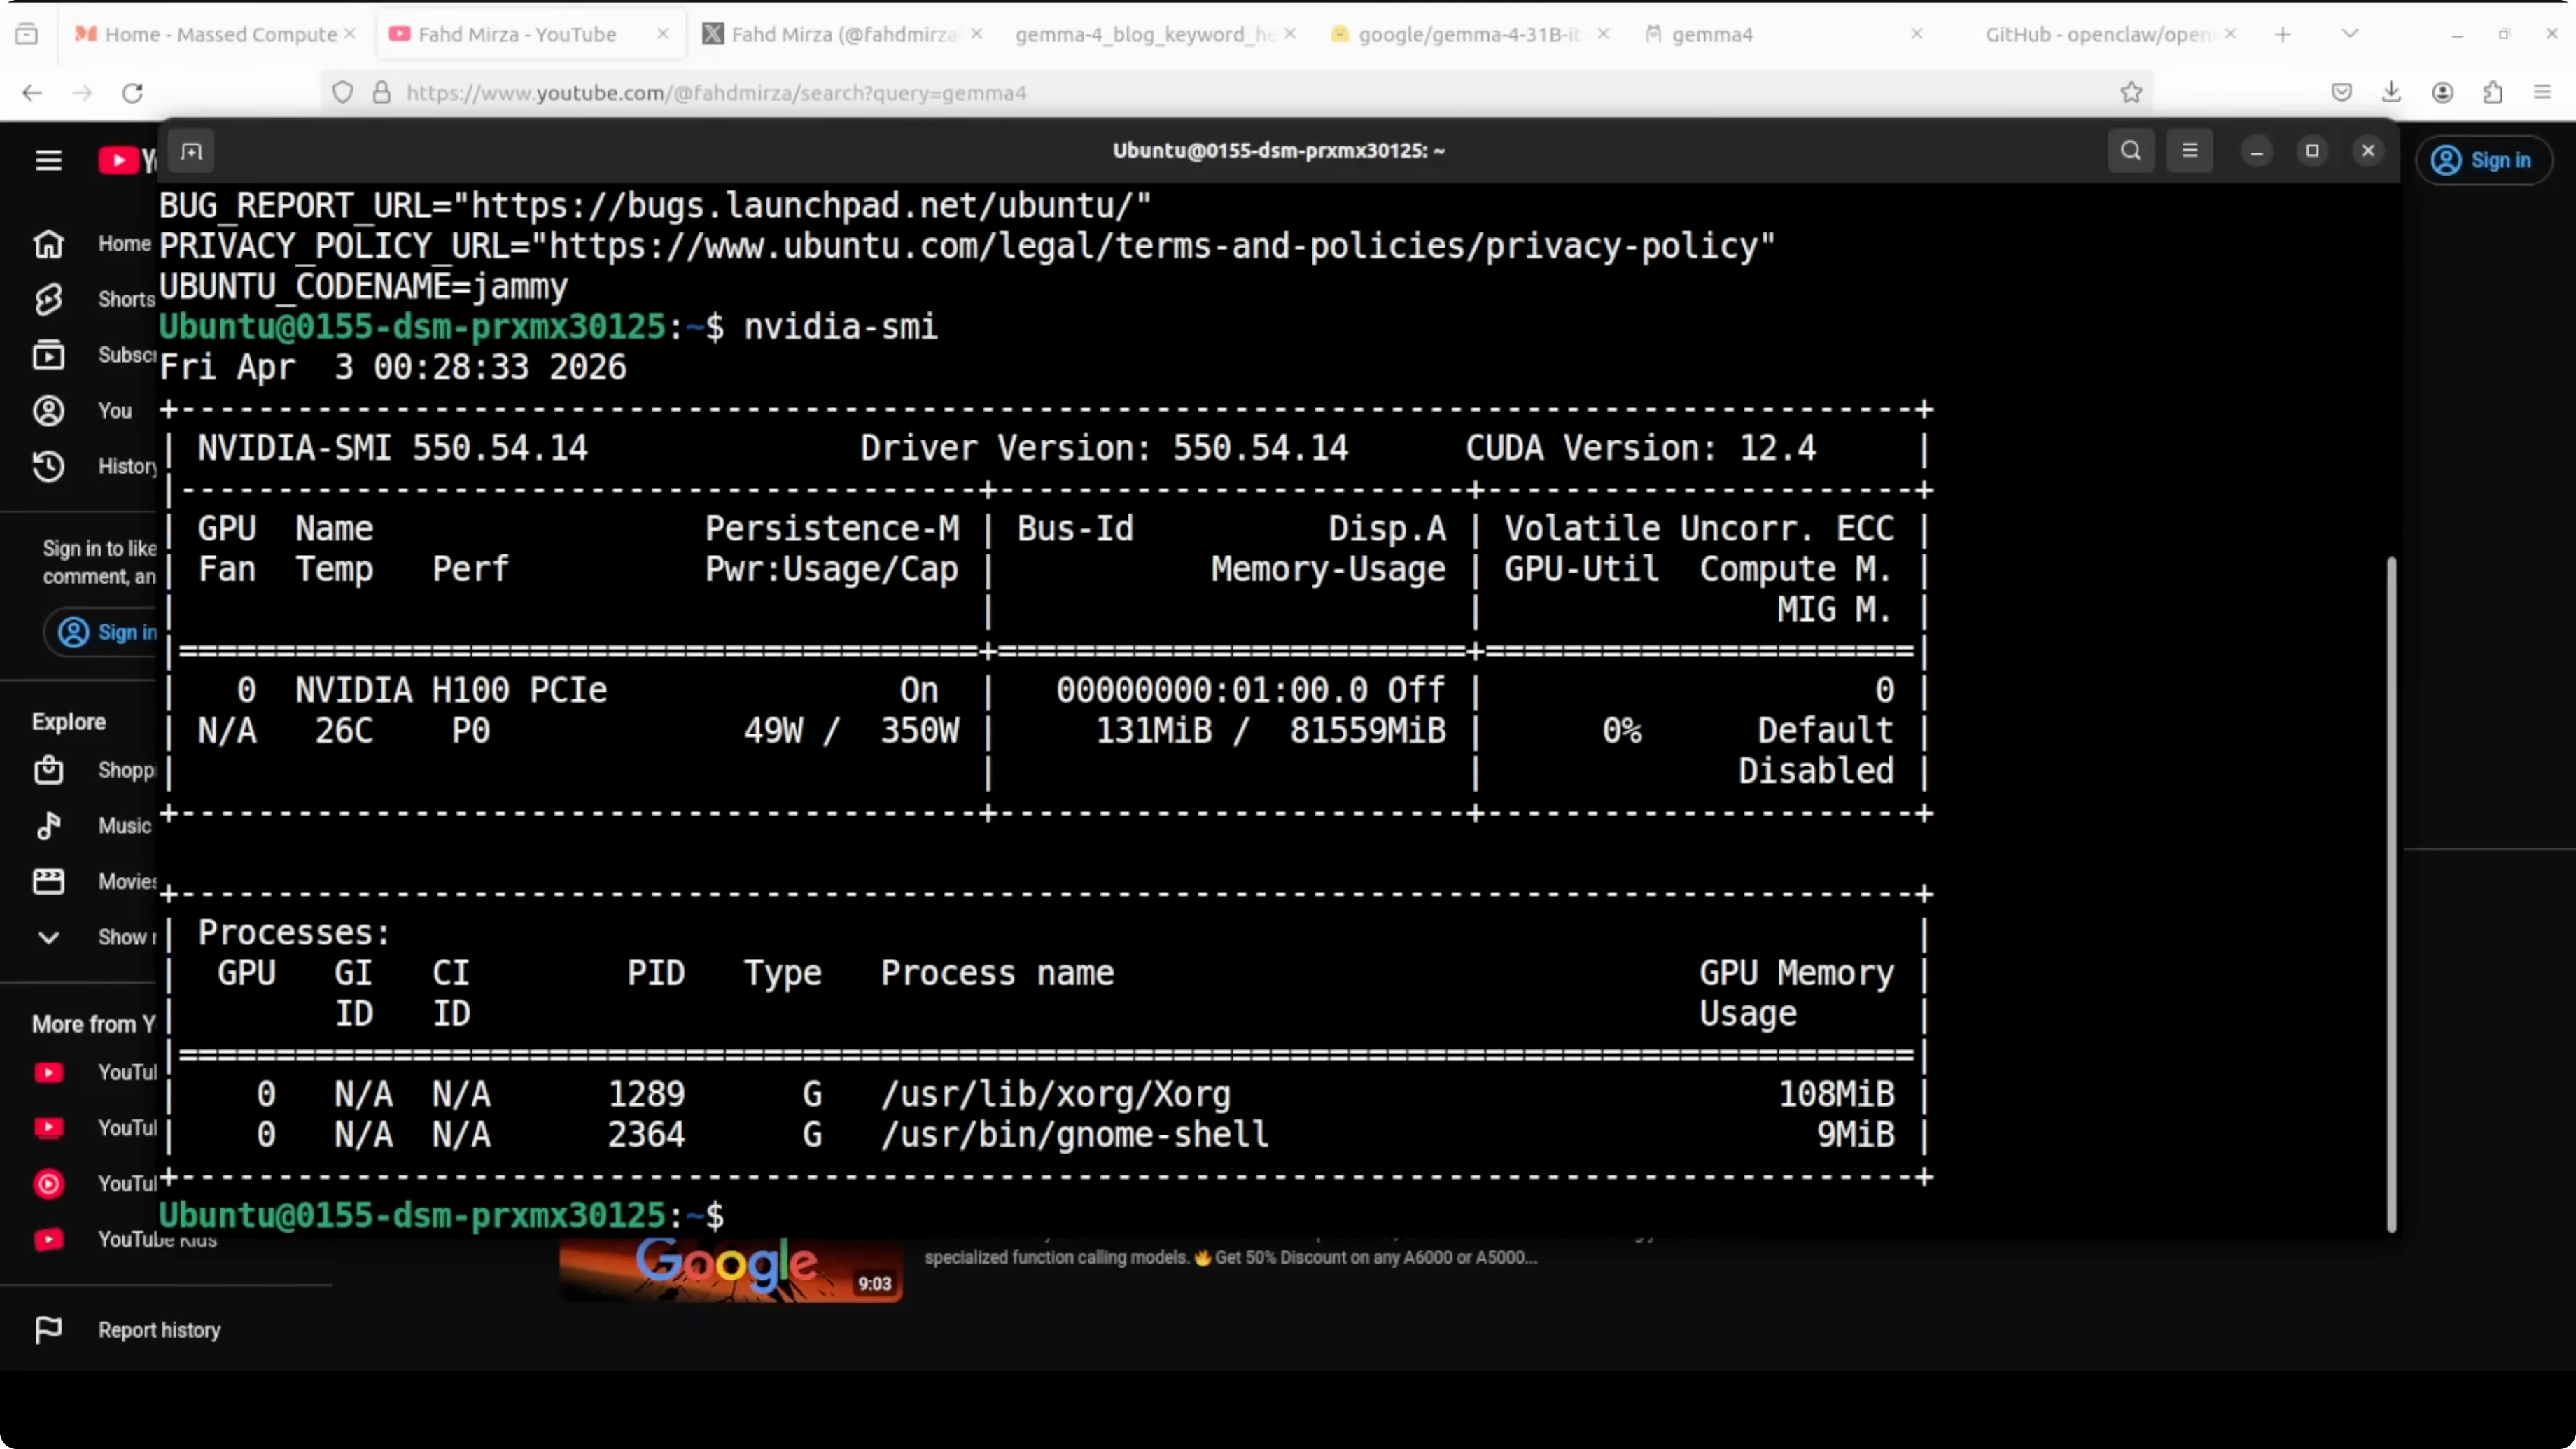Click the top-right Sign in button

point(2484,160)
